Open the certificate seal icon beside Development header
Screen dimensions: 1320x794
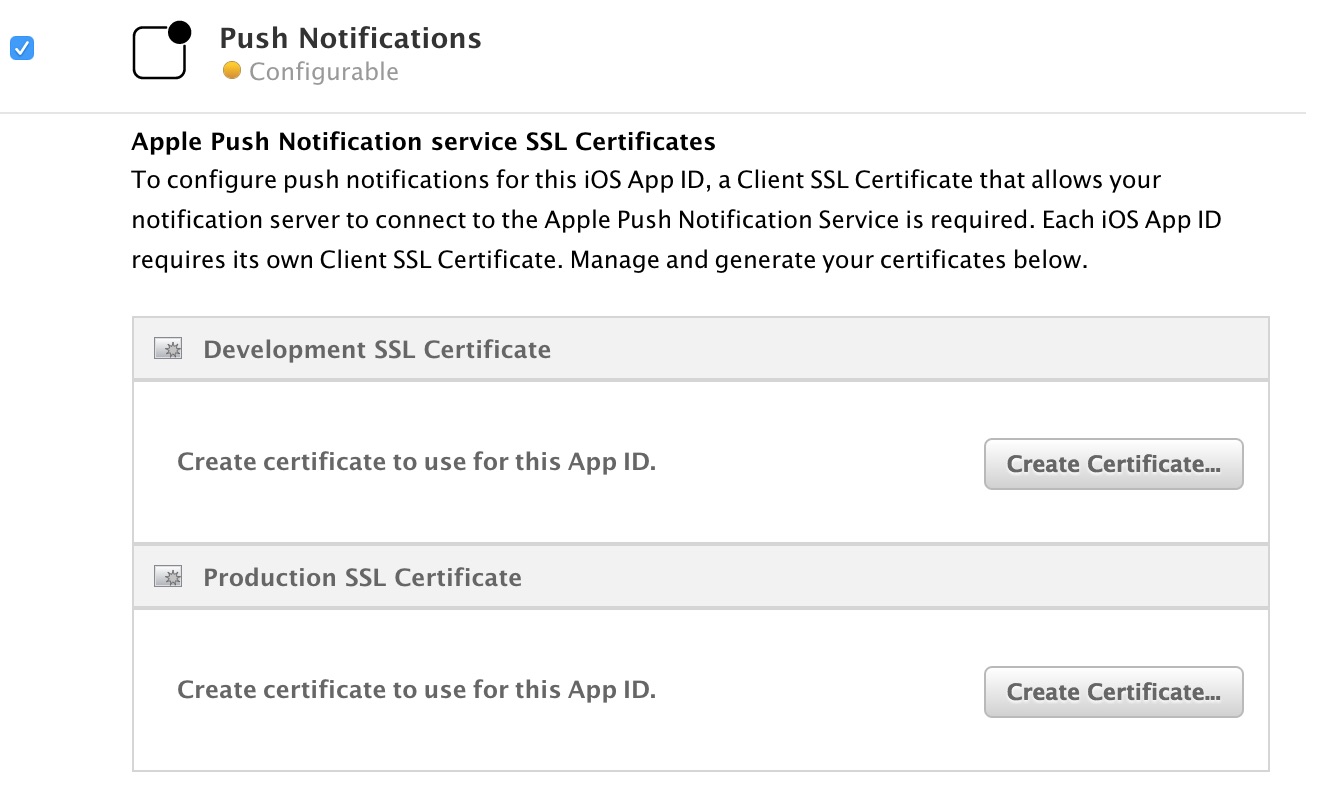[x=167, y=348]
